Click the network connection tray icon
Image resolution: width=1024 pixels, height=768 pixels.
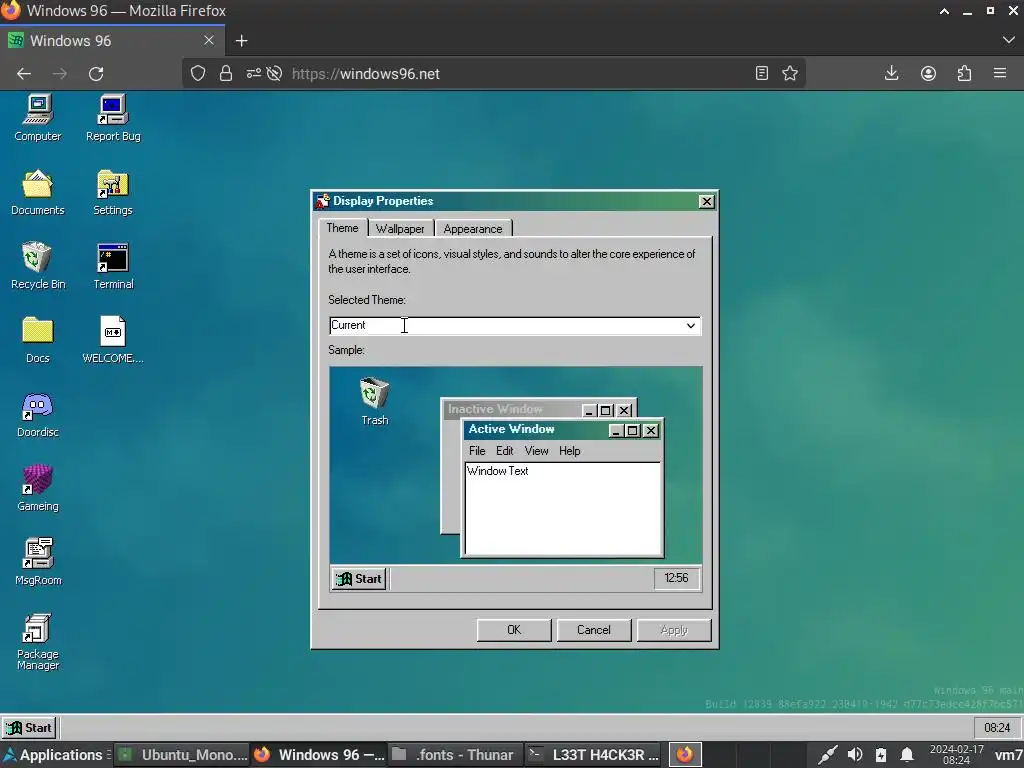point(827,755)
